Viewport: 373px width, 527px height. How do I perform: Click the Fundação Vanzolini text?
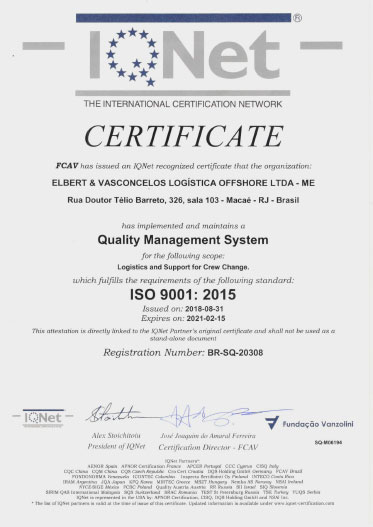318,424
